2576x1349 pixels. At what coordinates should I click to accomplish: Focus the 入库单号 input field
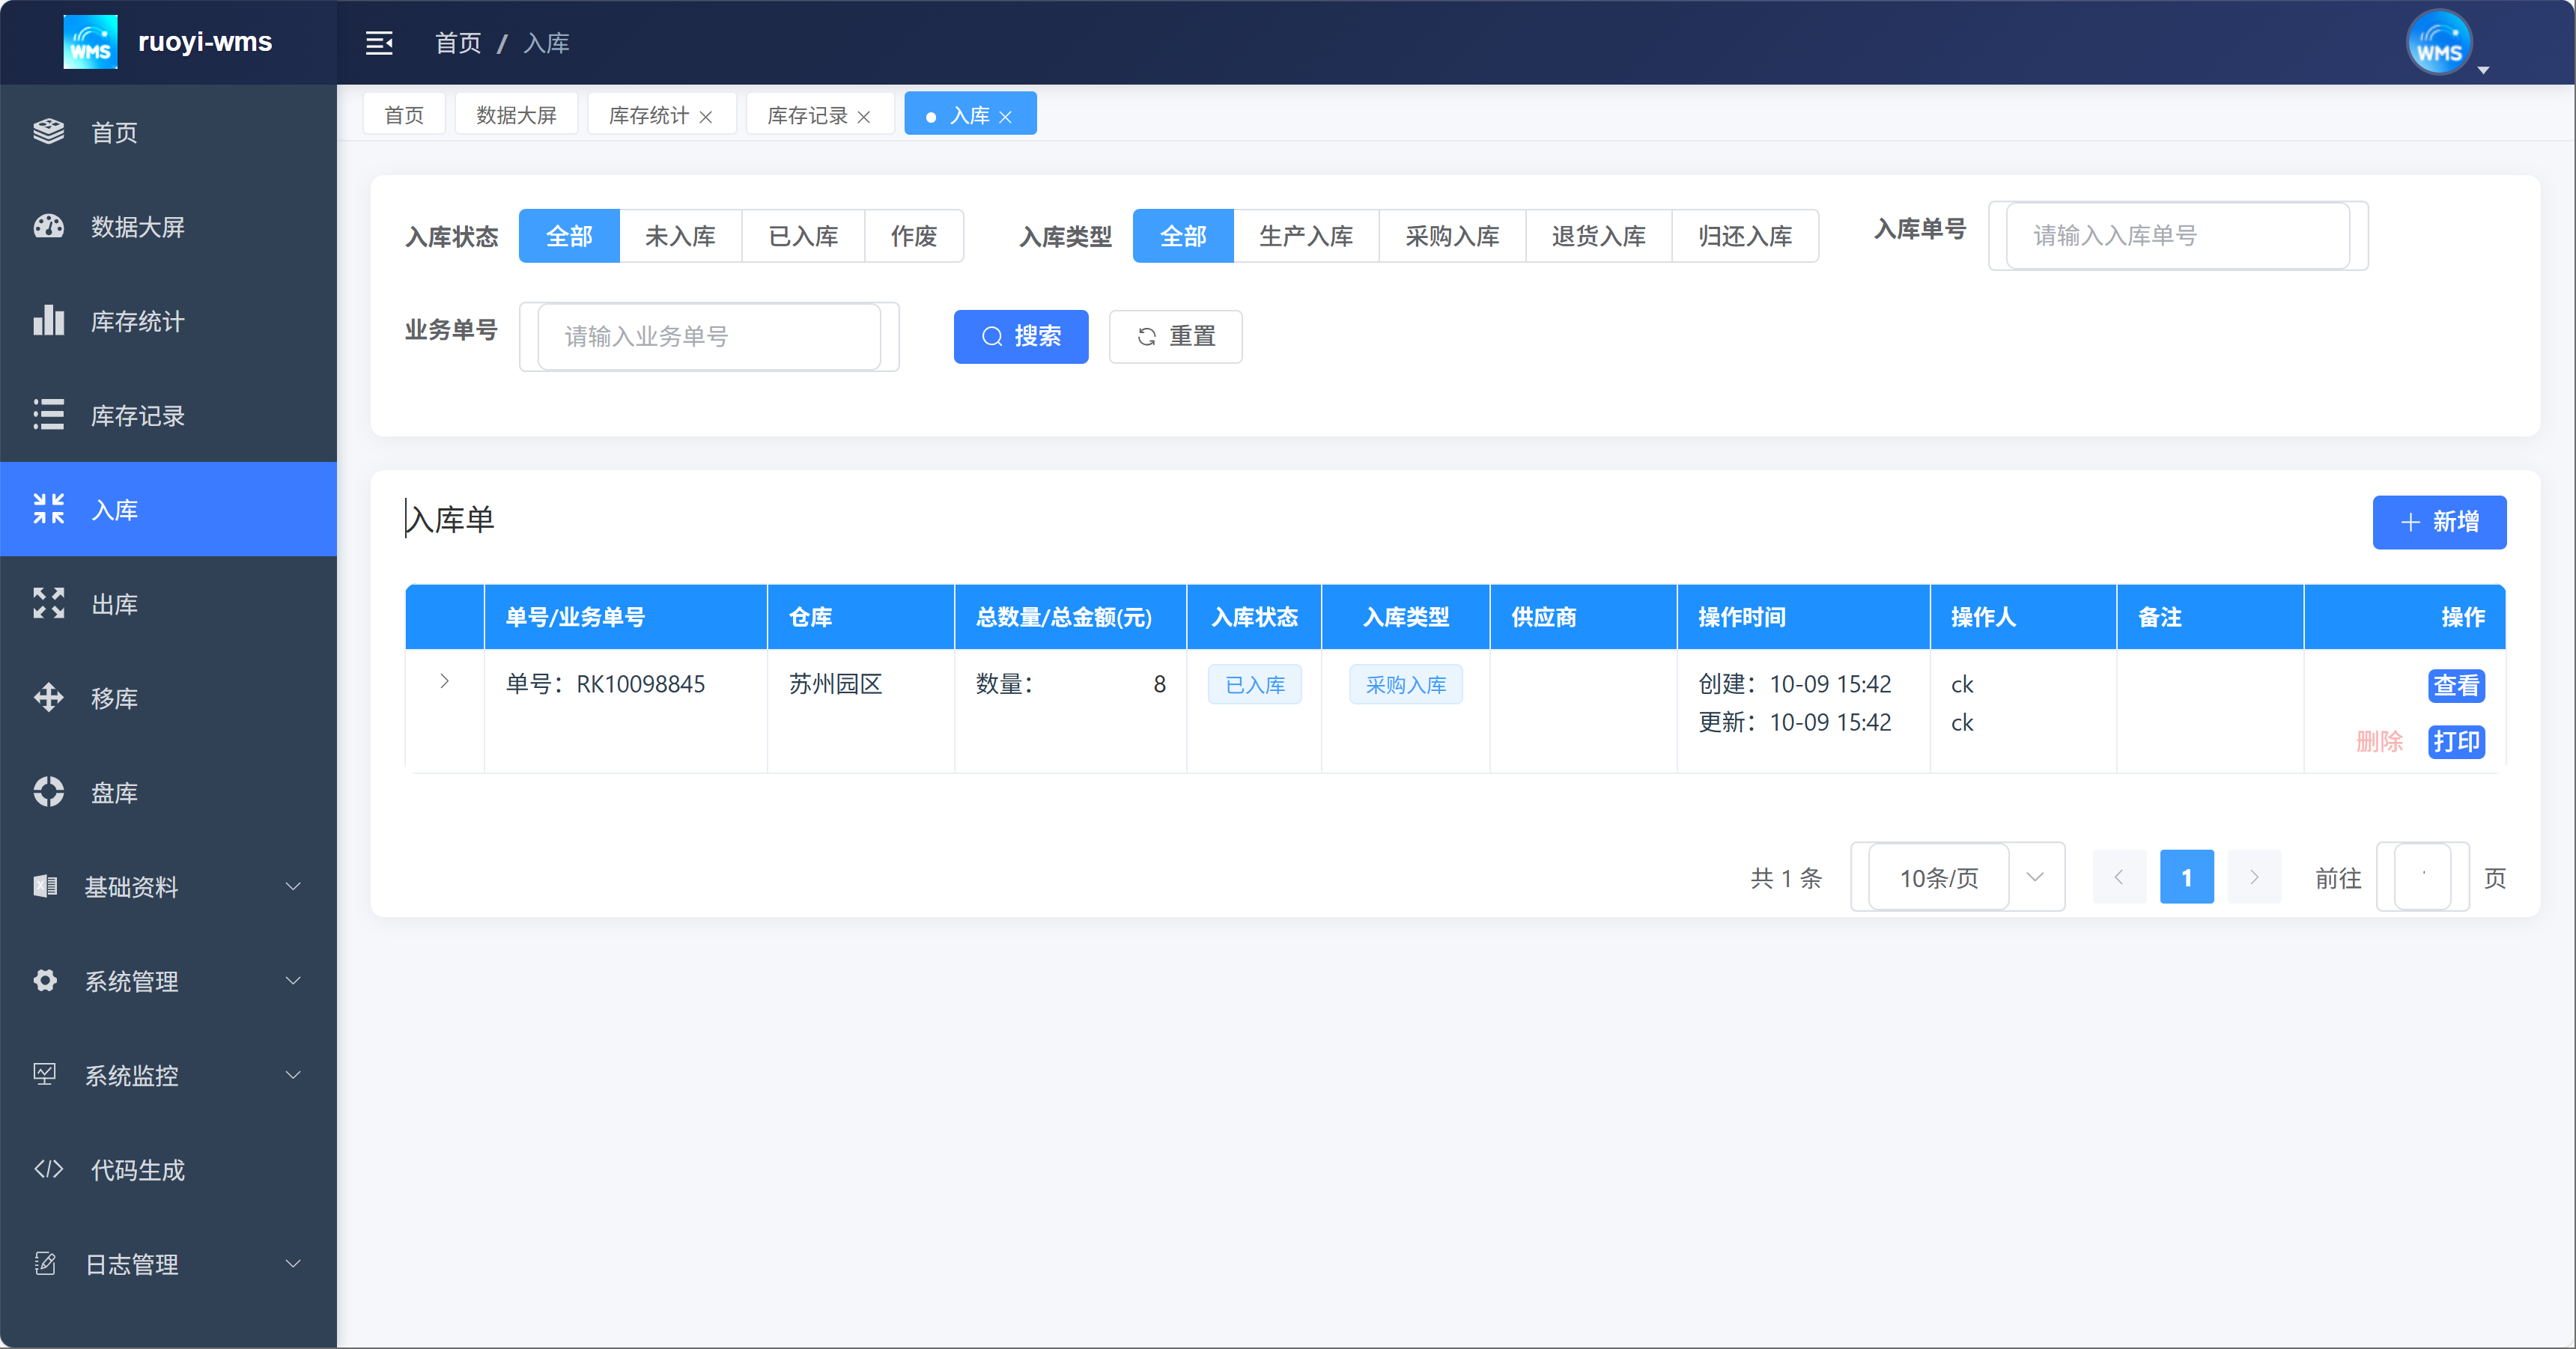point(2177,236)
